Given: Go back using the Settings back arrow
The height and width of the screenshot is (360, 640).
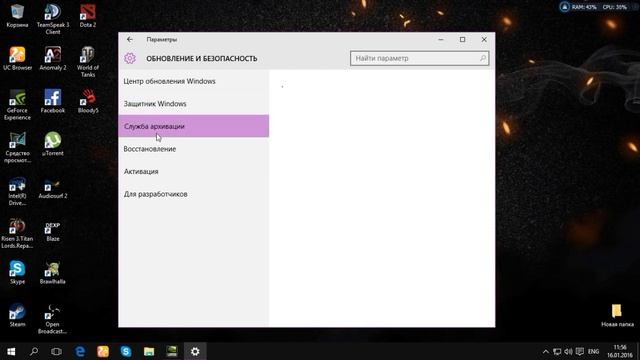Looking at the screenshot, I should 130,40.
